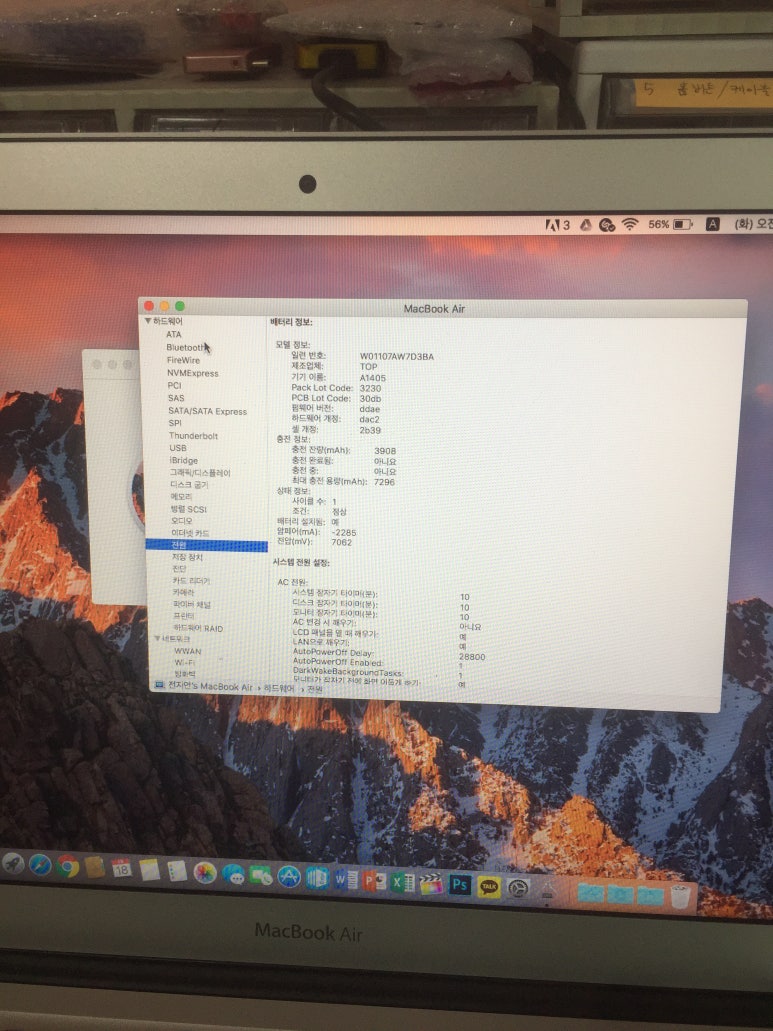This screenshot has height=1031, width=773.
Task: Launch Final Cut Pro clapperboard icon
Action: tap(431, 883)
